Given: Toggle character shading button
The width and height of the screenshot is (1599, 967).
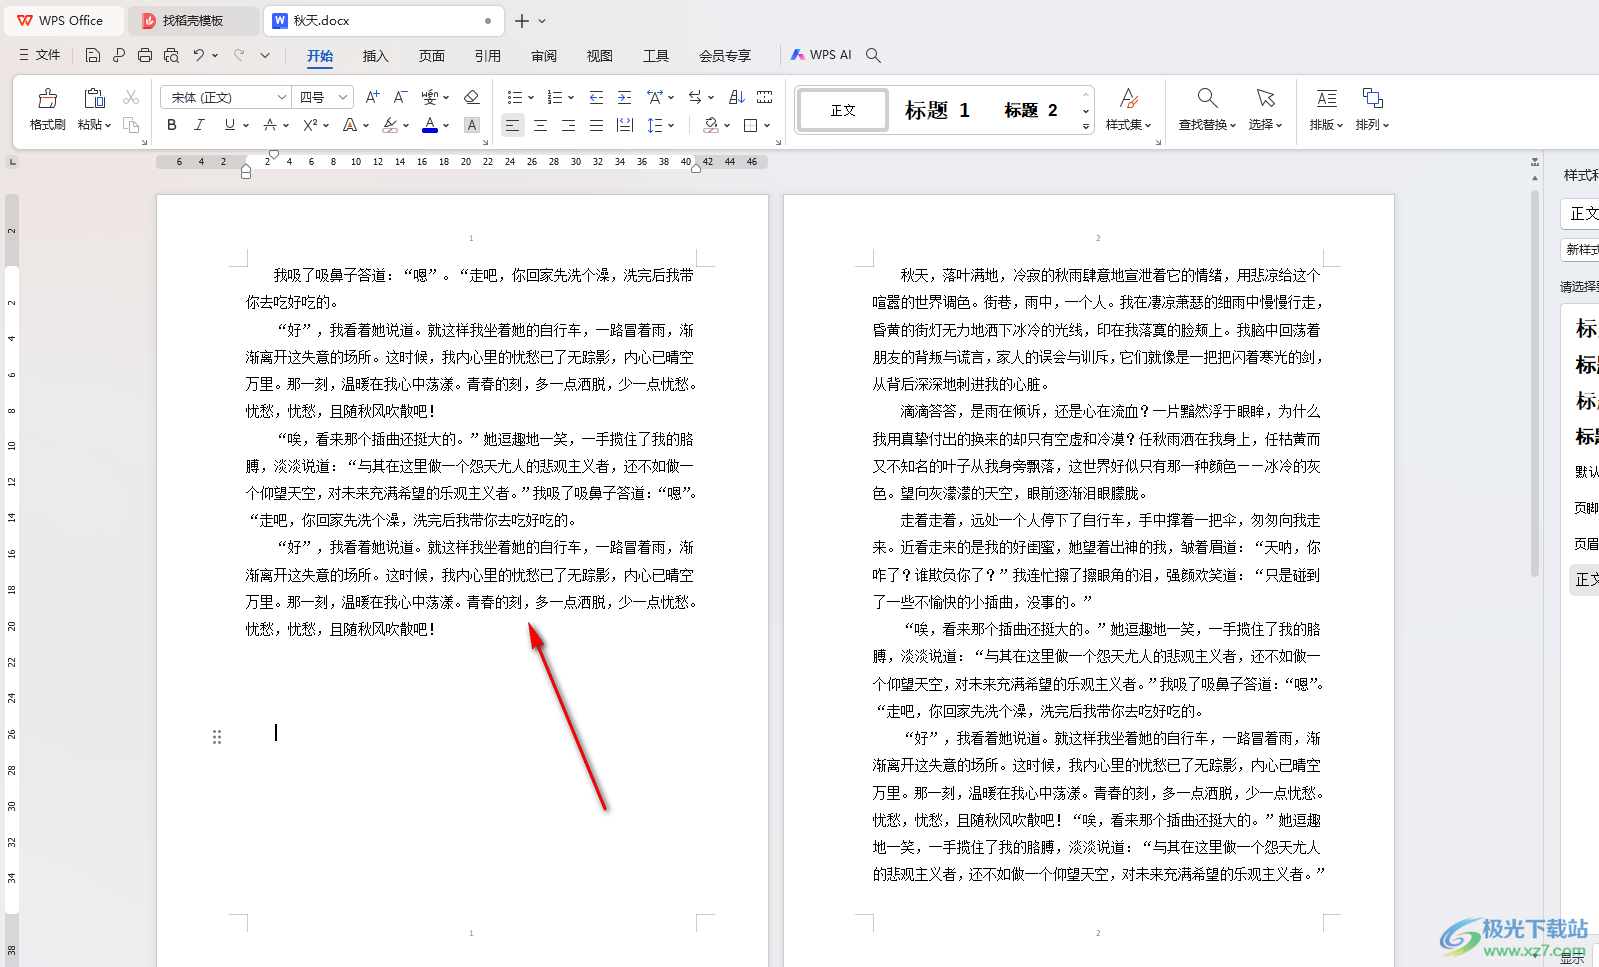Looking at the screenshot, I should tap(472, 125).
